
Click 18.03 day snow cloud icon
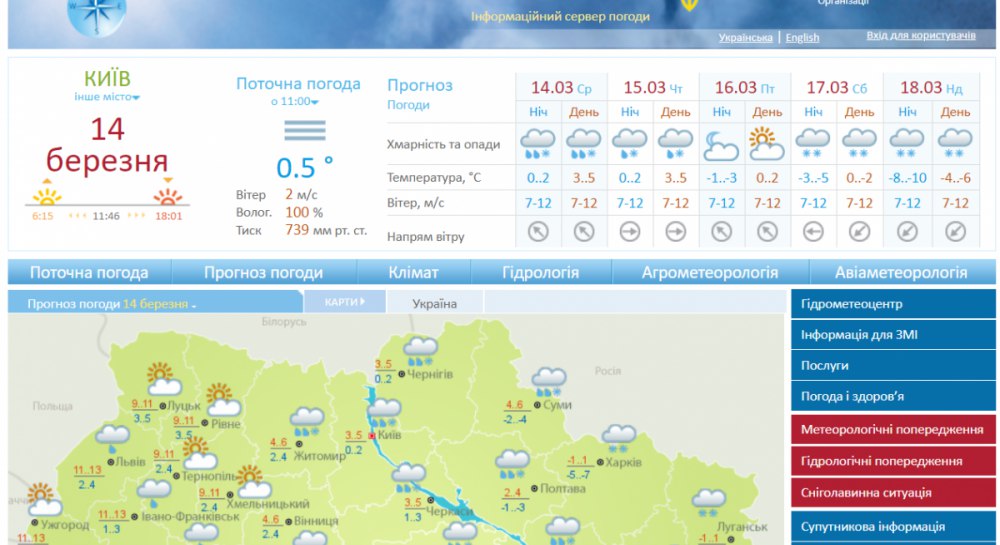(955, 144)
